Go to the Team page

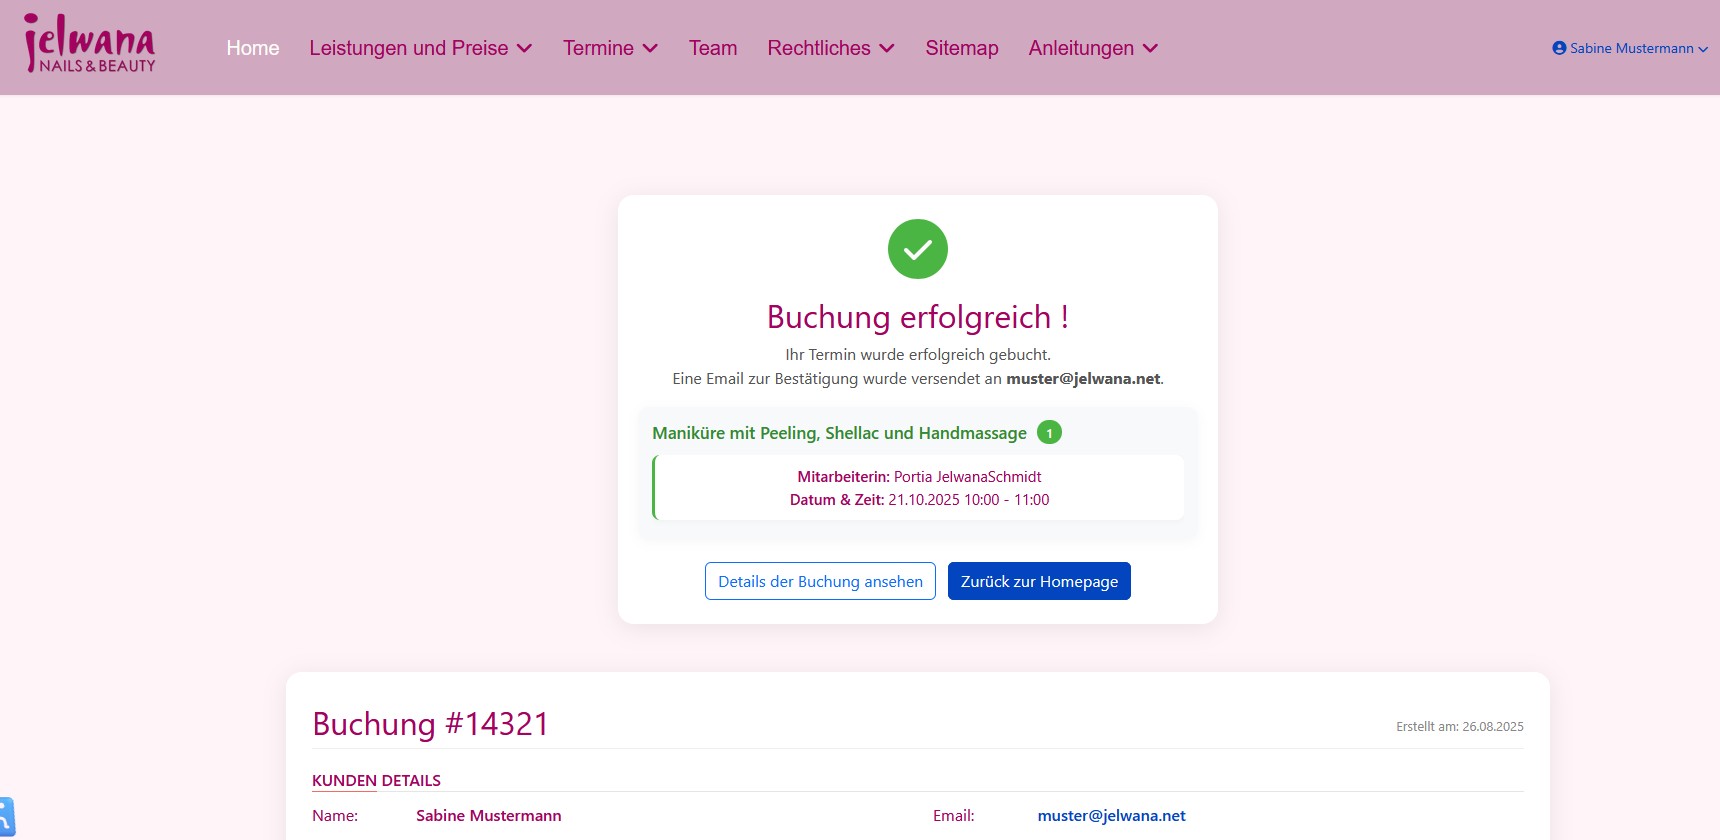click(713, 48)
